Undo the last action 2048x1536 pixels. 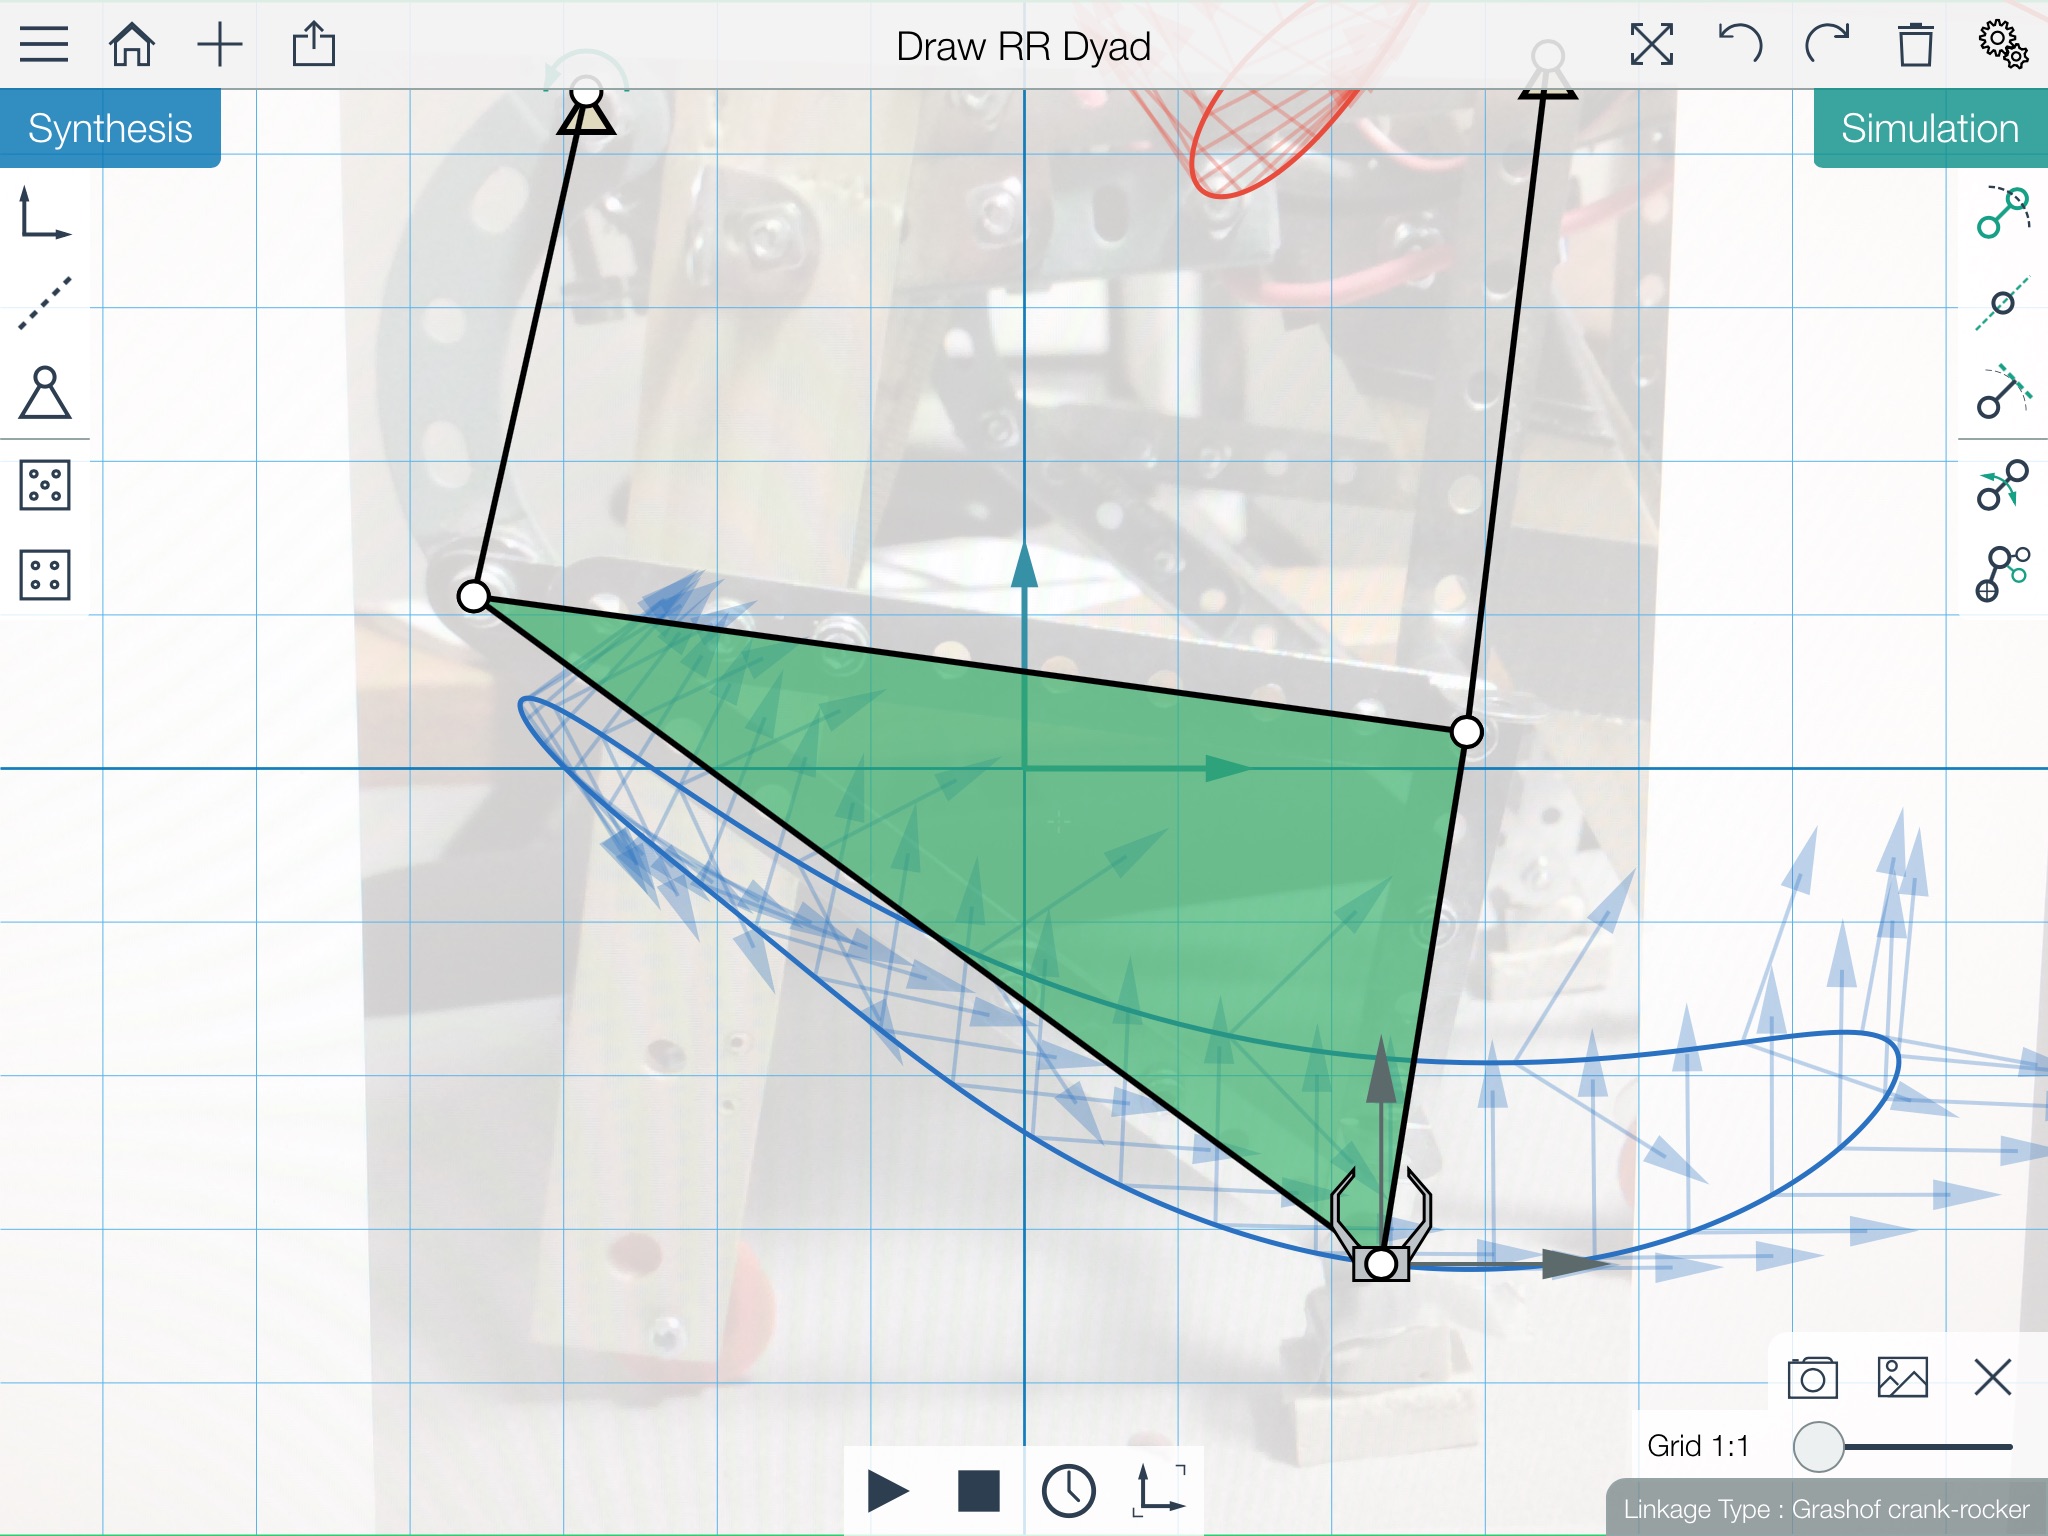click(x=1740, y=45)
